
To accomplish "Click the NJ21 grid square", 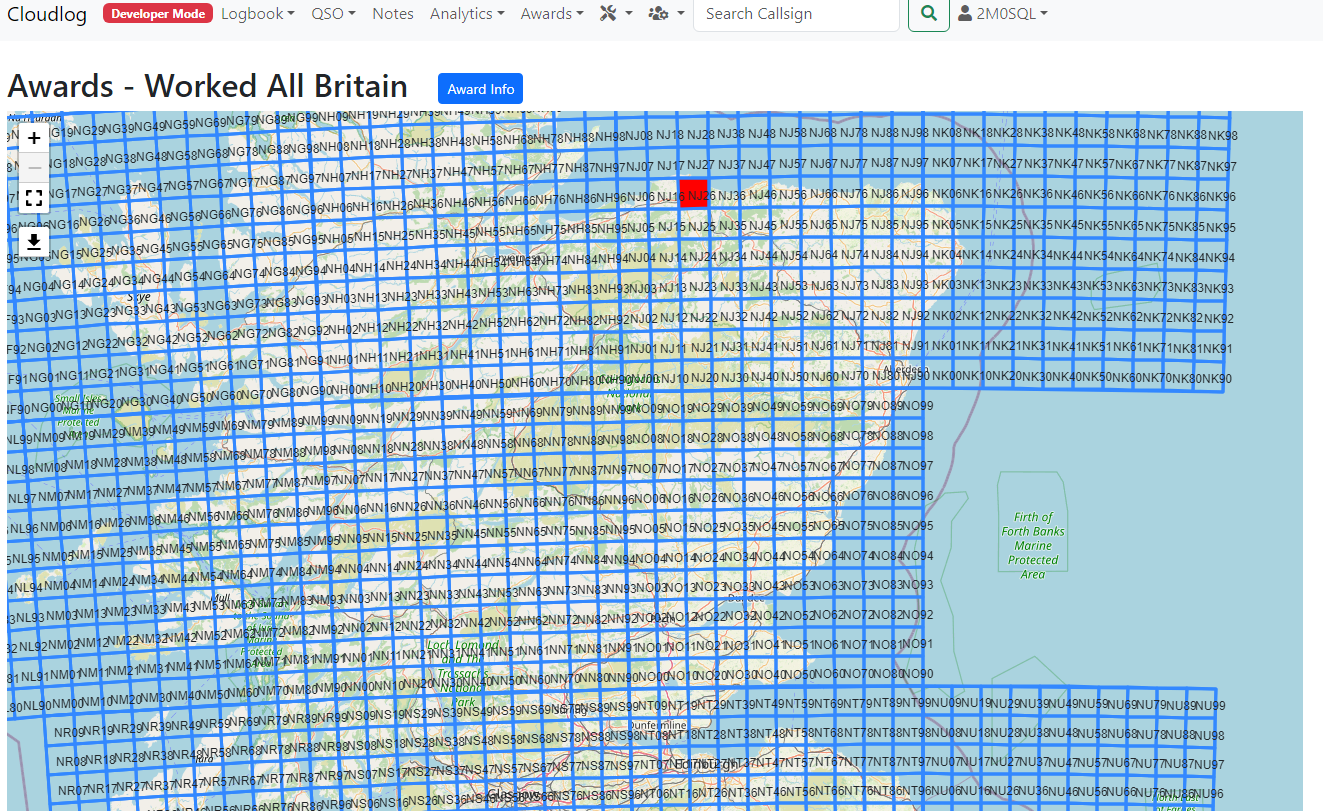I will tap(704, 347).
